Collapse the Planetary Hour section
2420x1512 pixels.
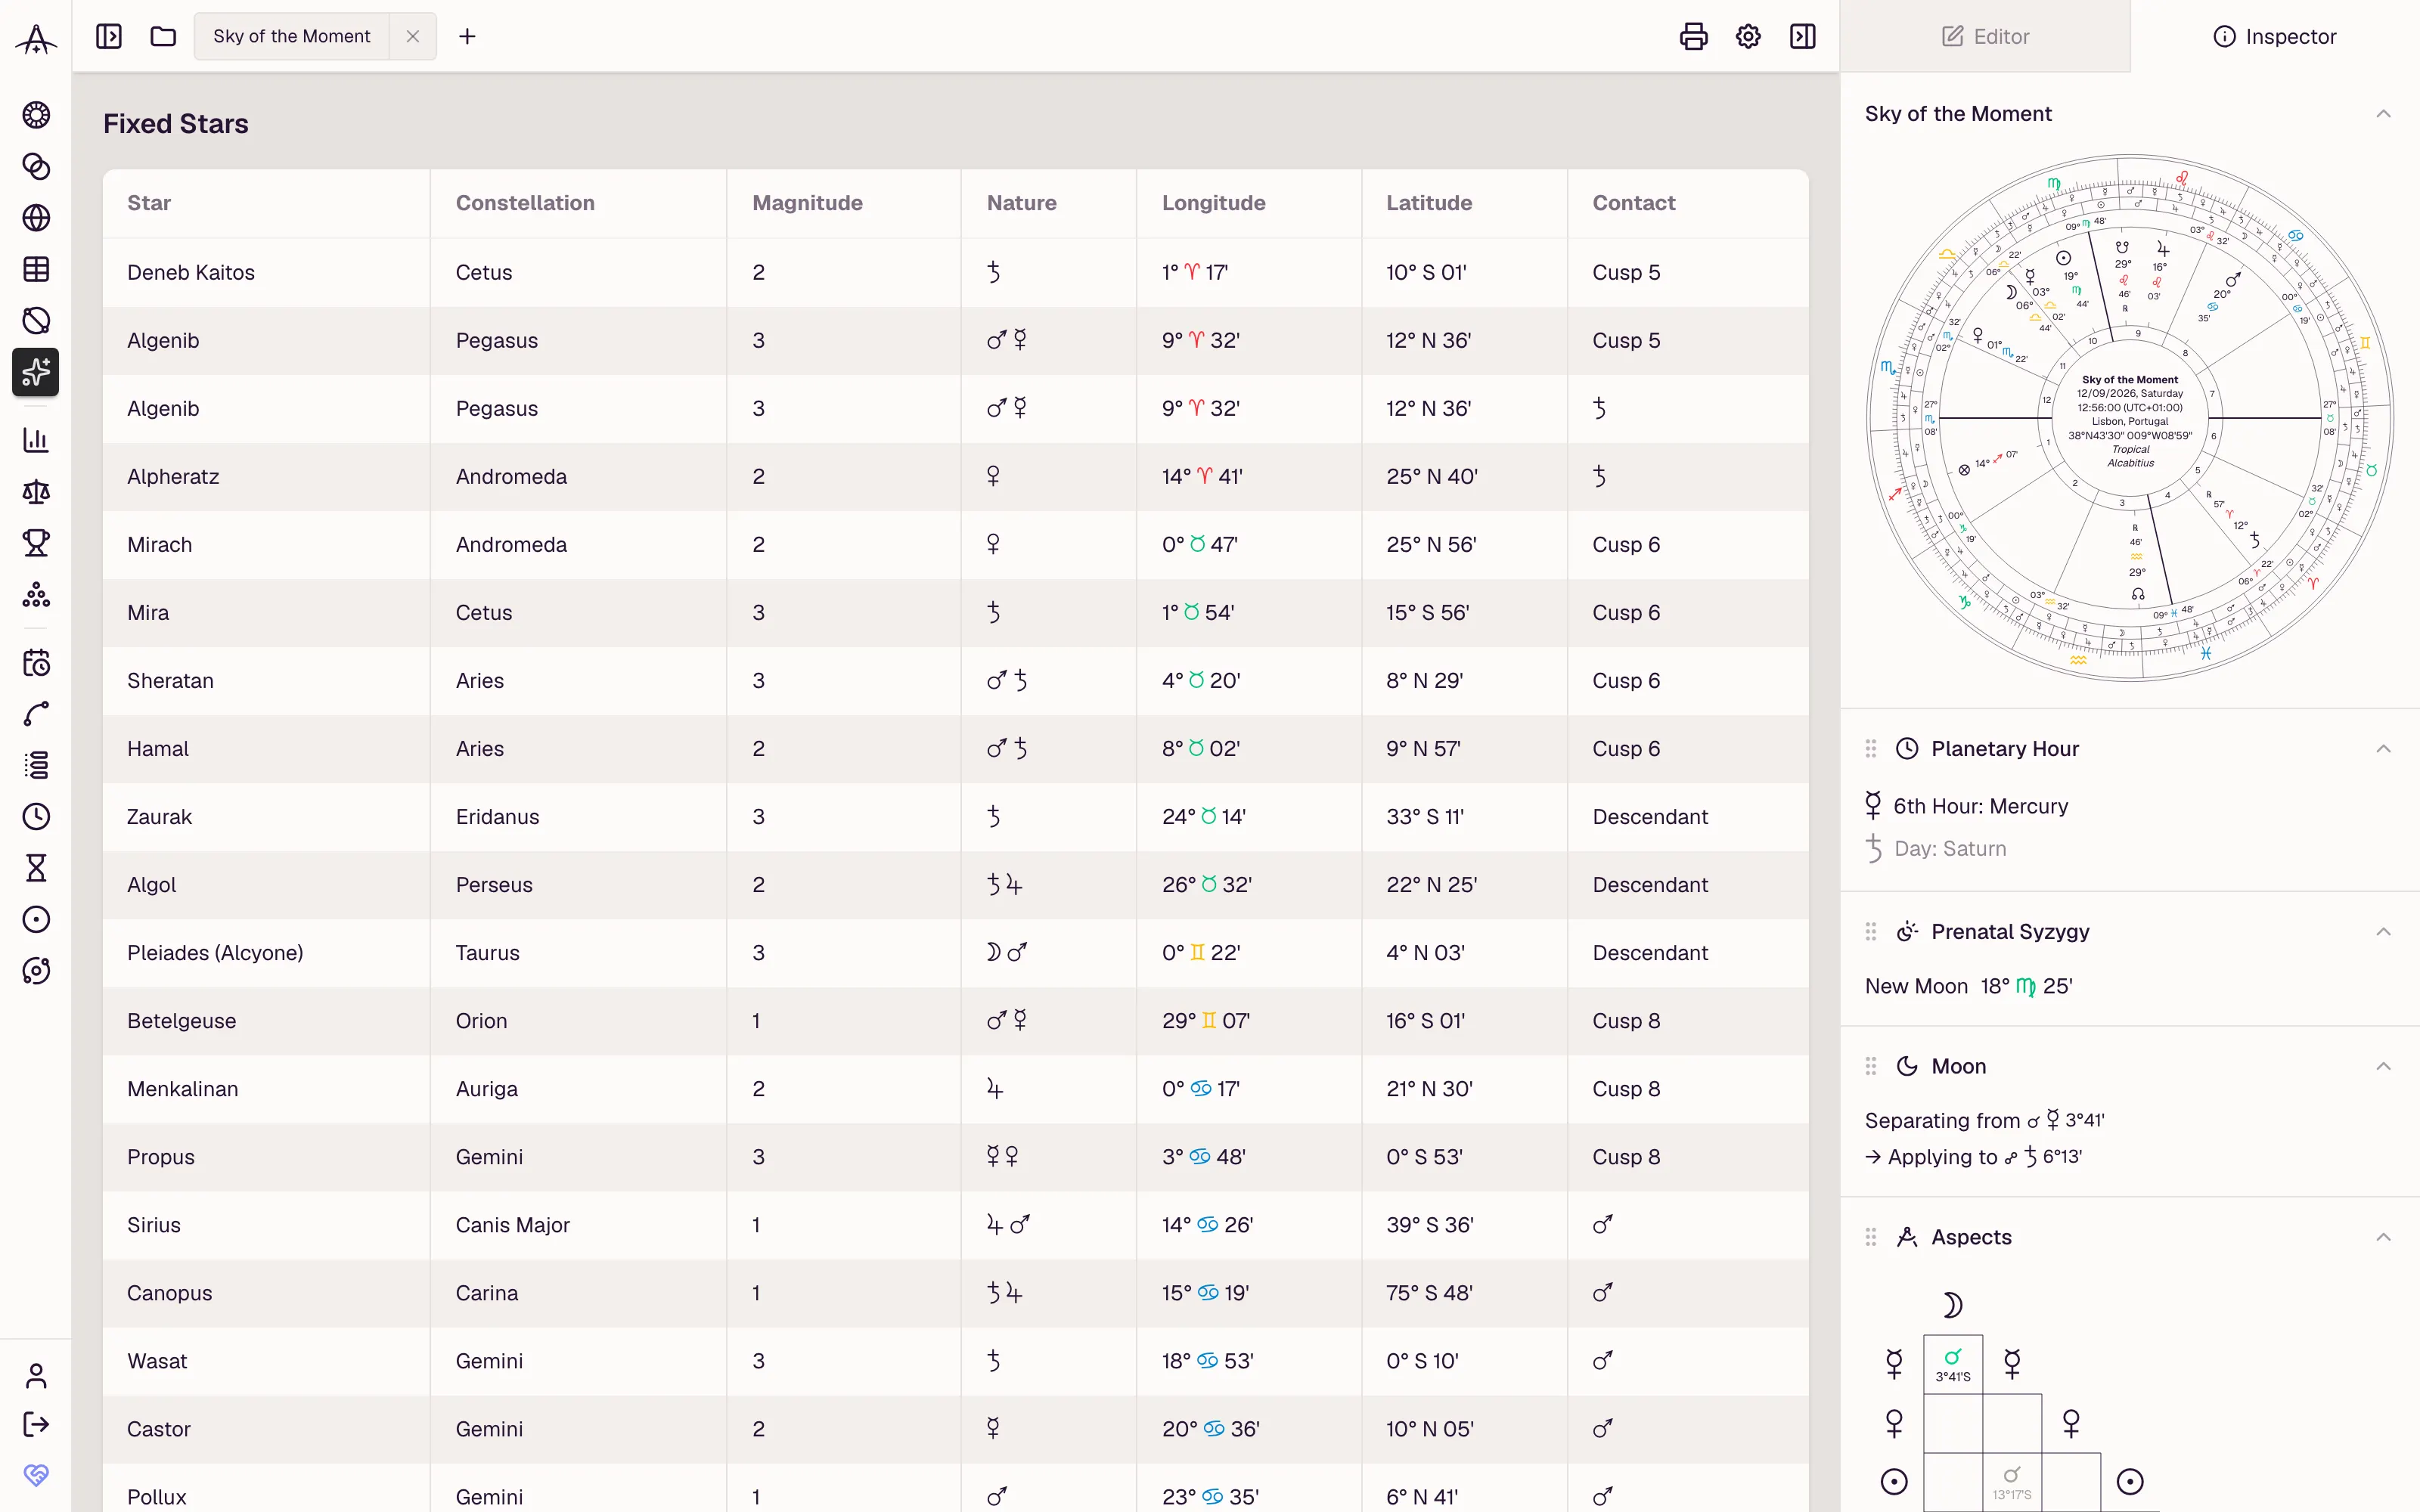click(x=2384, y=749)
